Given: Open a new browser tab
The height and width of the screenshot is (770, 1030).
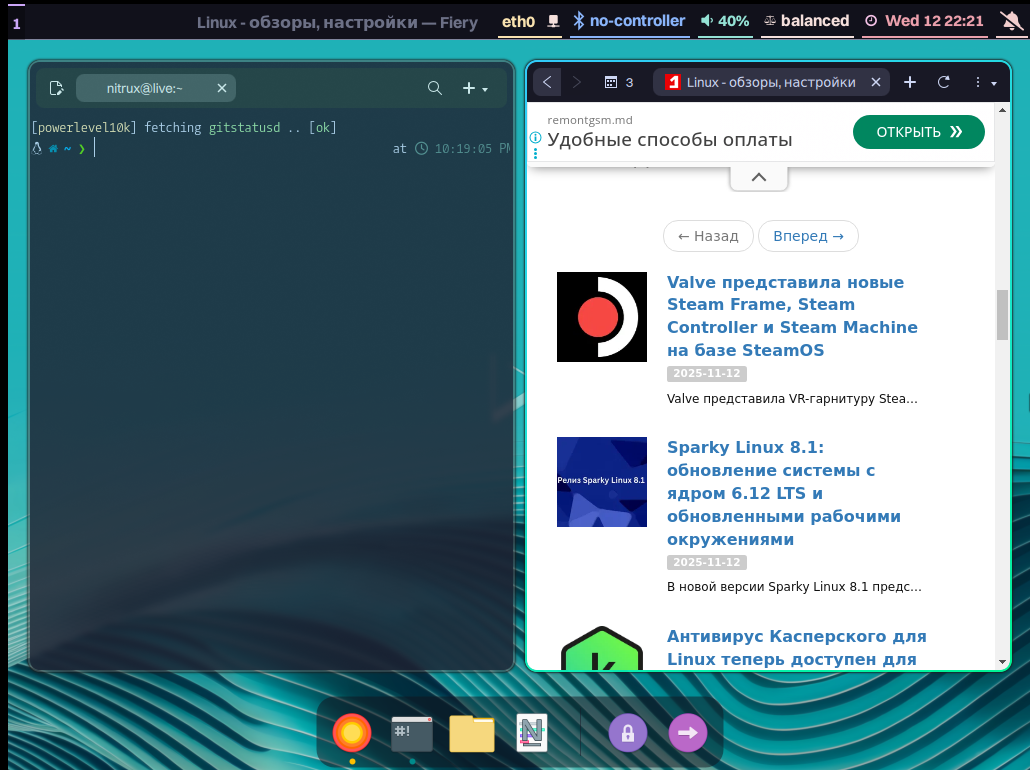Looking at the screenshot, I should tap(910, 82).
